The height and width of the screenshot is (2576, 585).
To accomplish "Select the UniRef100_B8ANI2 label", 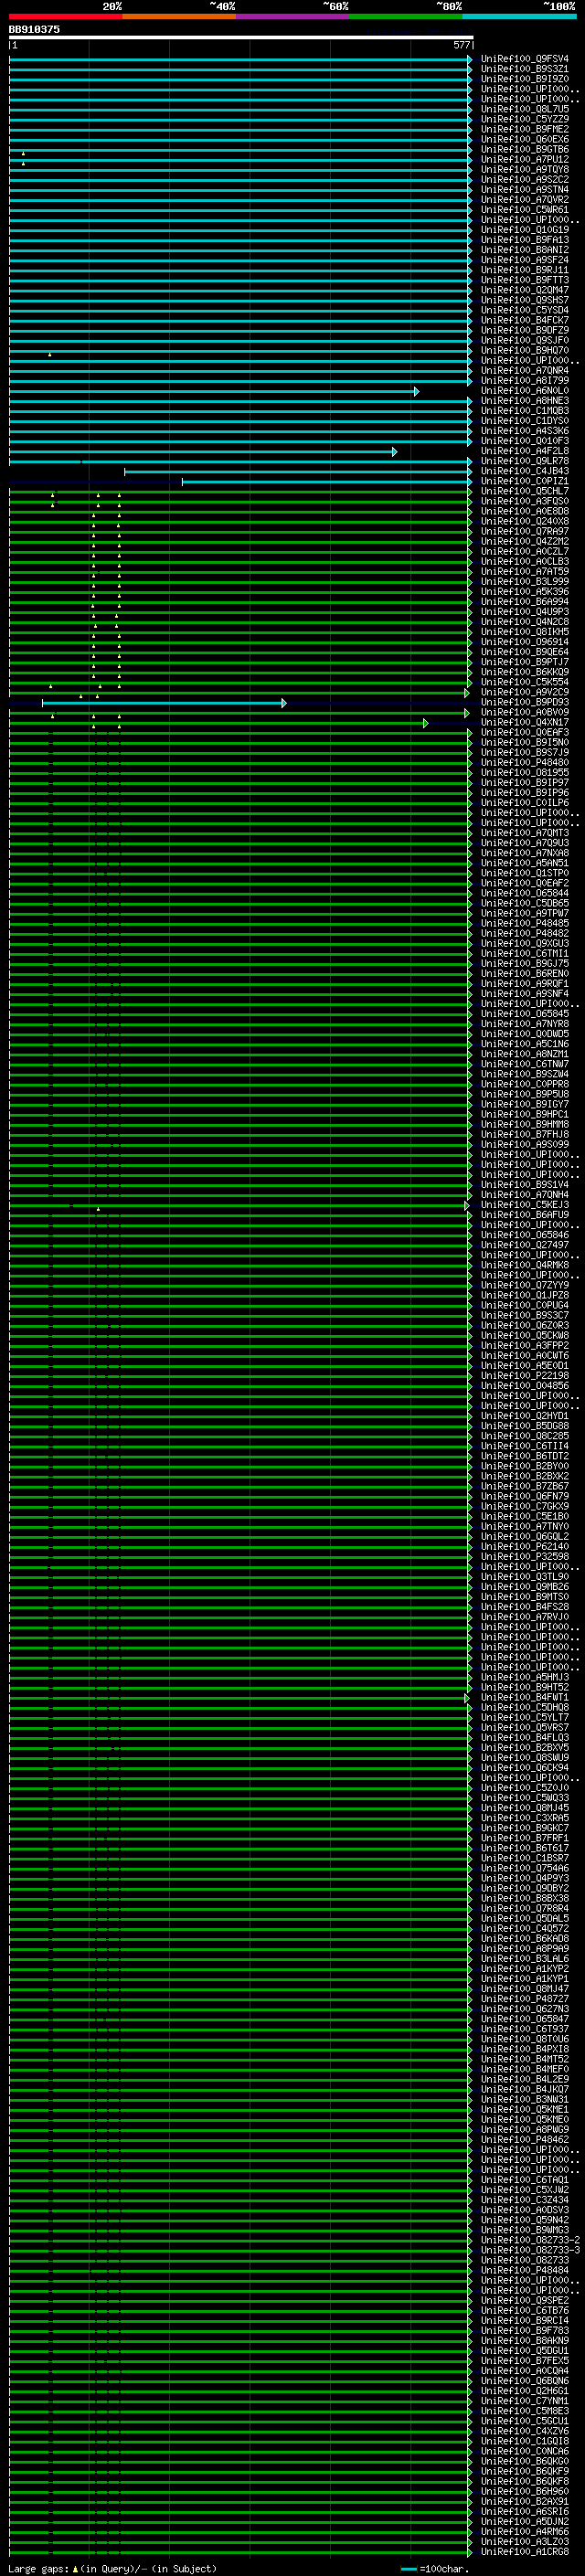I will (x=525, y=249).
